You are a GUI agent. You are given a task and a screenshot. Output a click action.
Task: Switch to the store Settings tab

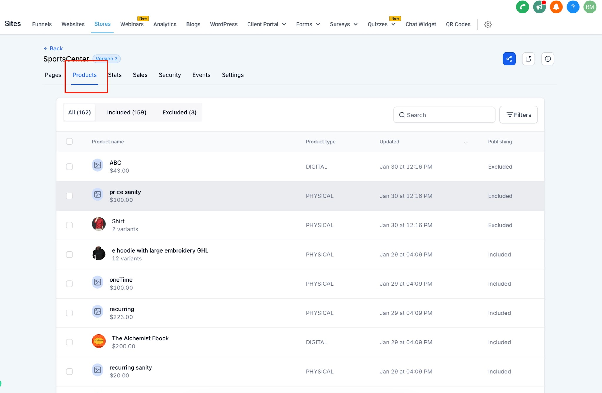(233, 75)
